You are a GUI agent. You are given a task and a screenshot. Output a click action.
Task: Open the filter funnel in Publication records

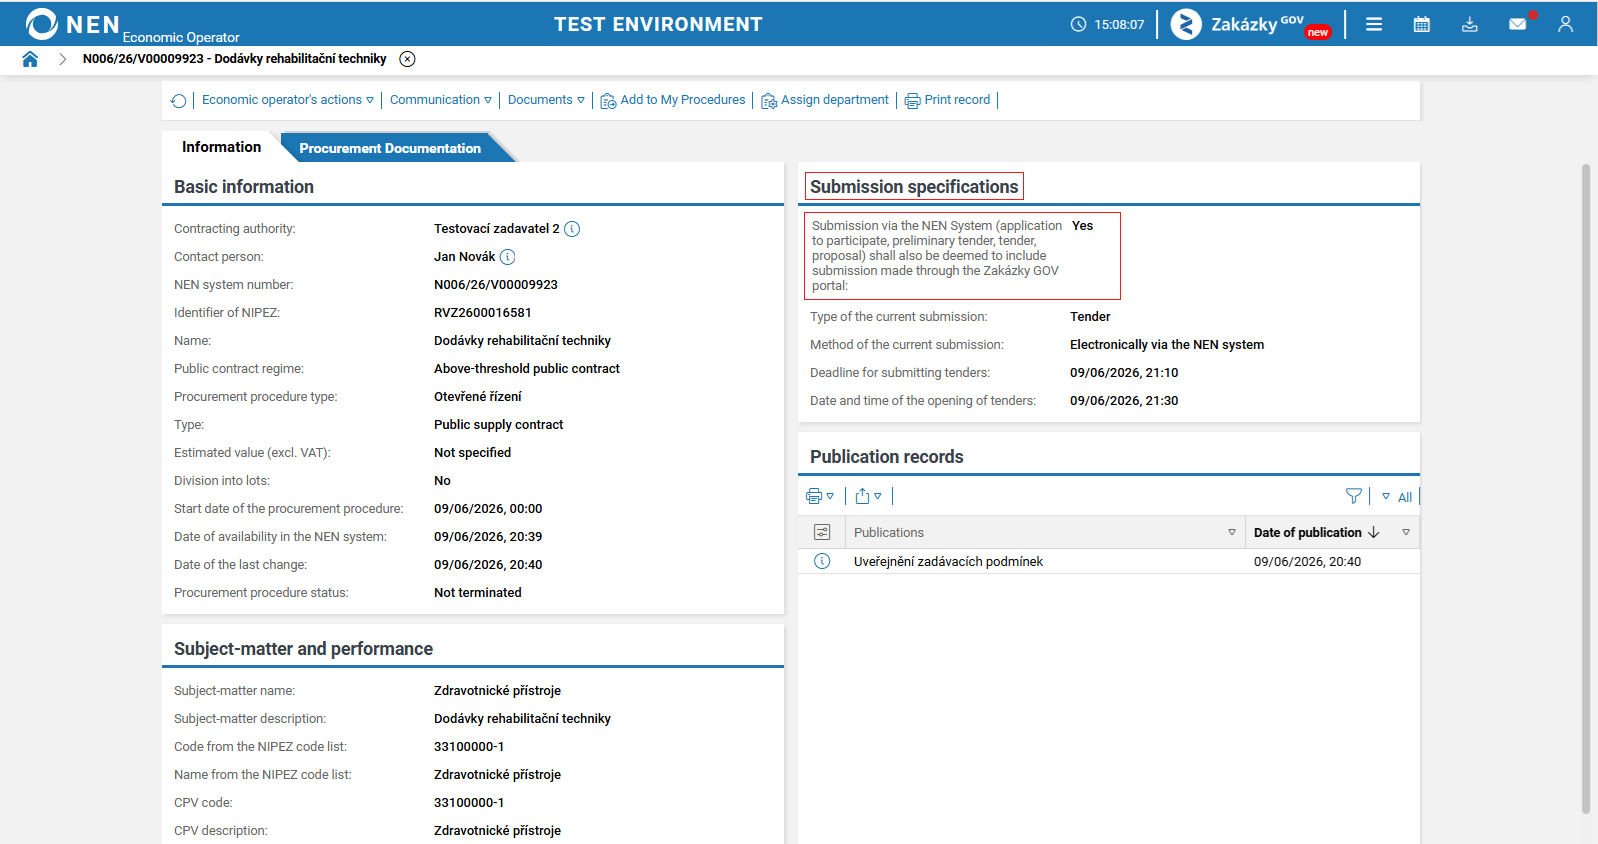[1354, 496]
